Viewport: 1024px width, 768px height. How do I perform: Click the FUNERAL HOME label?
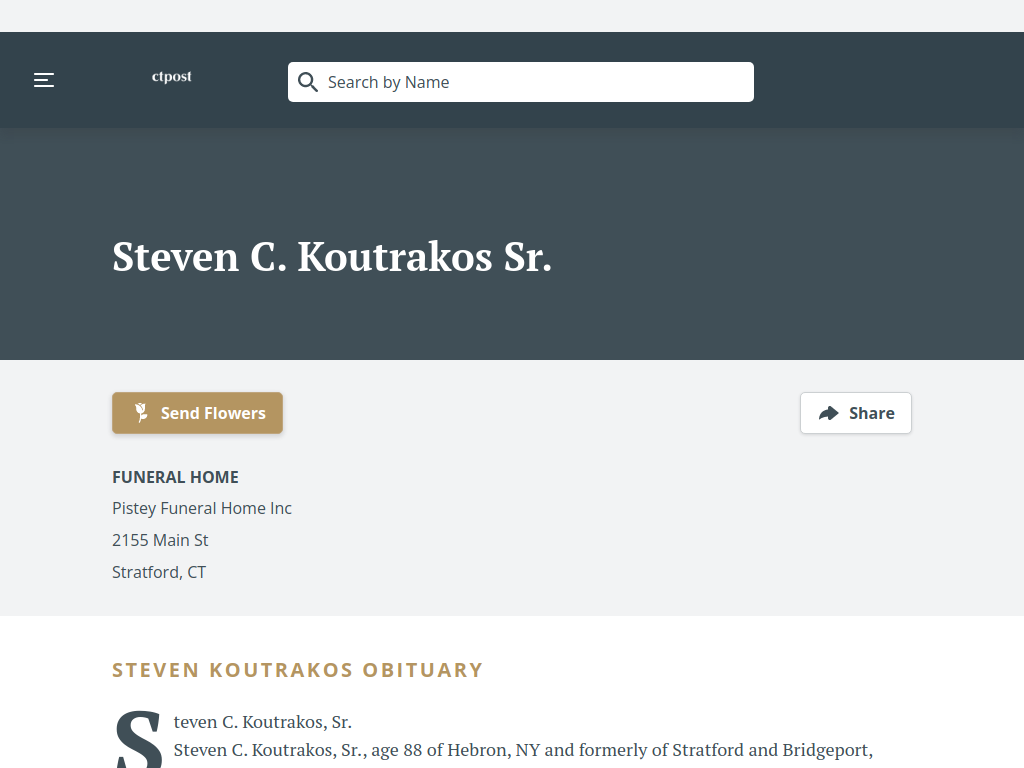[175, 477]
